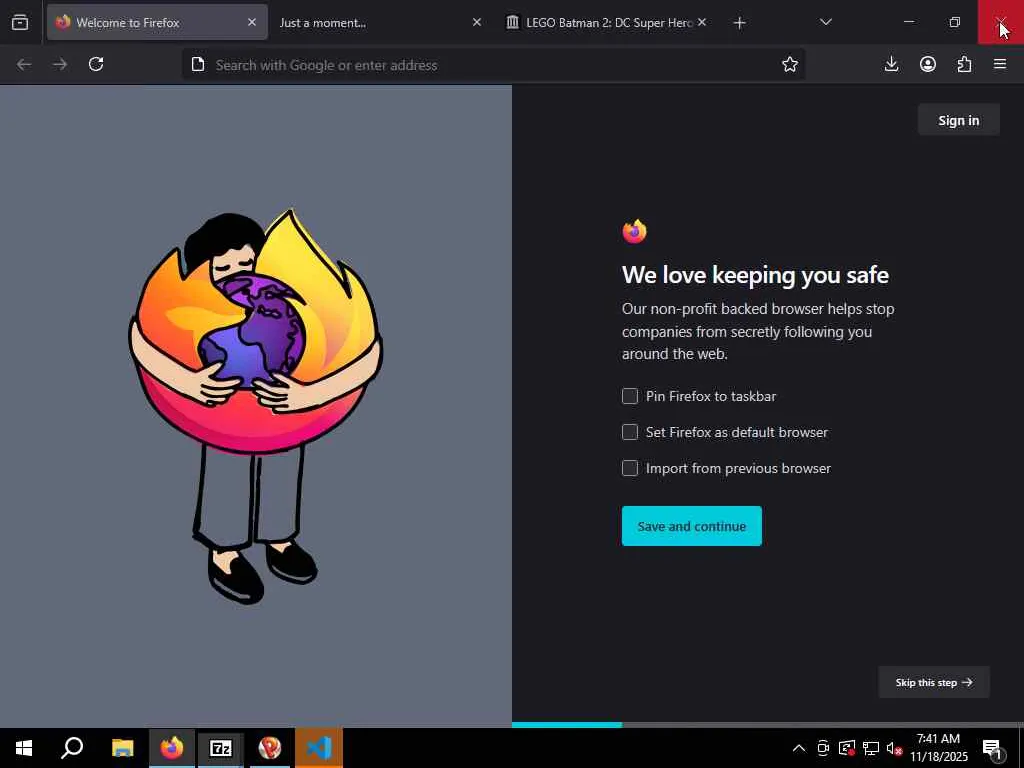The image size is (1024, 768).
Task: Close the Just a moment tab
Action: point(477,22)
